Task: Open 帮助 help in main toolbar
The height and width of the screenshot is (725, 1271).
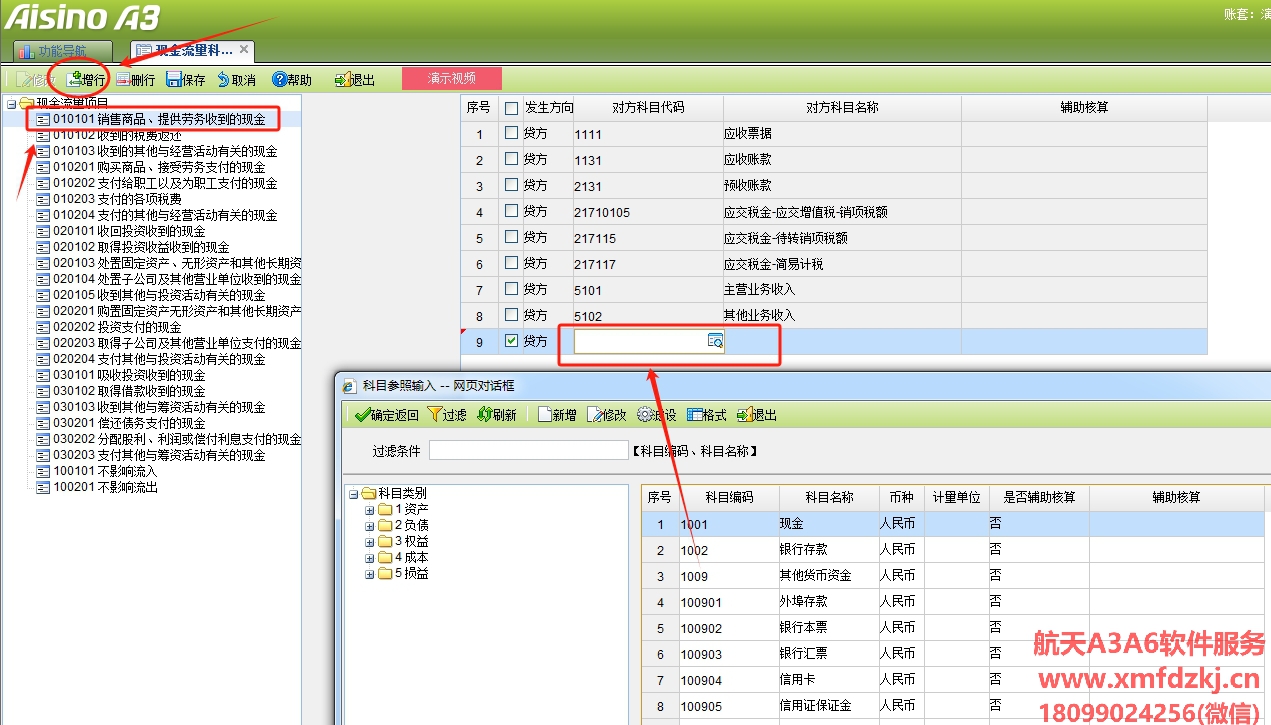Action: [x=280, y=80]
